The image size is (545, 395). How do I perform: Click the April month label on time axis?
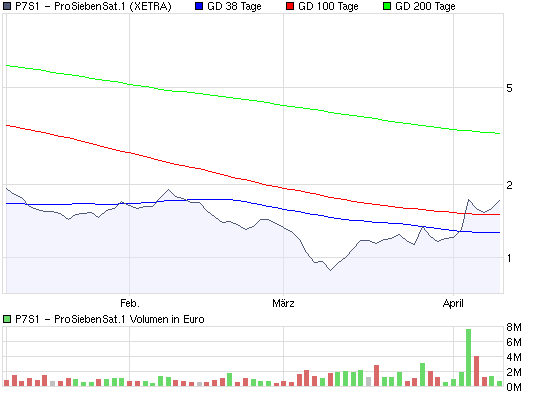click(453, 304)
